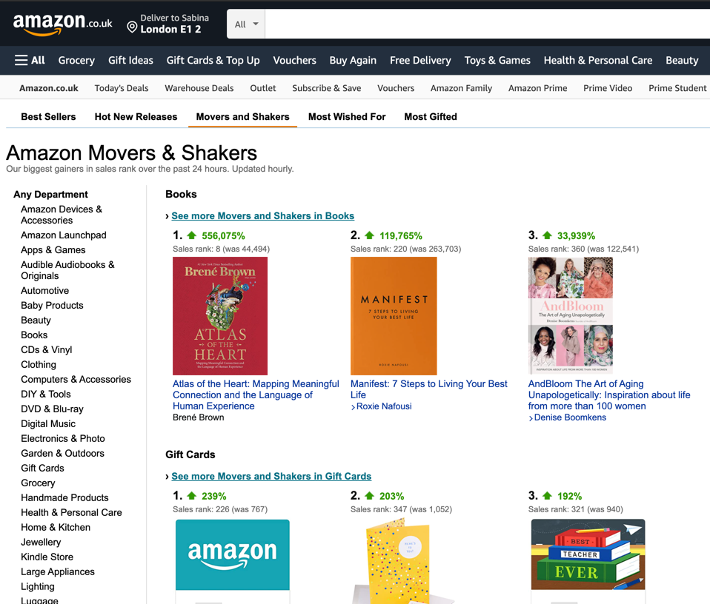The height and width of the screenshot is (604, 710).
Task: Select Kindle Store department
Action: (47, 557)
